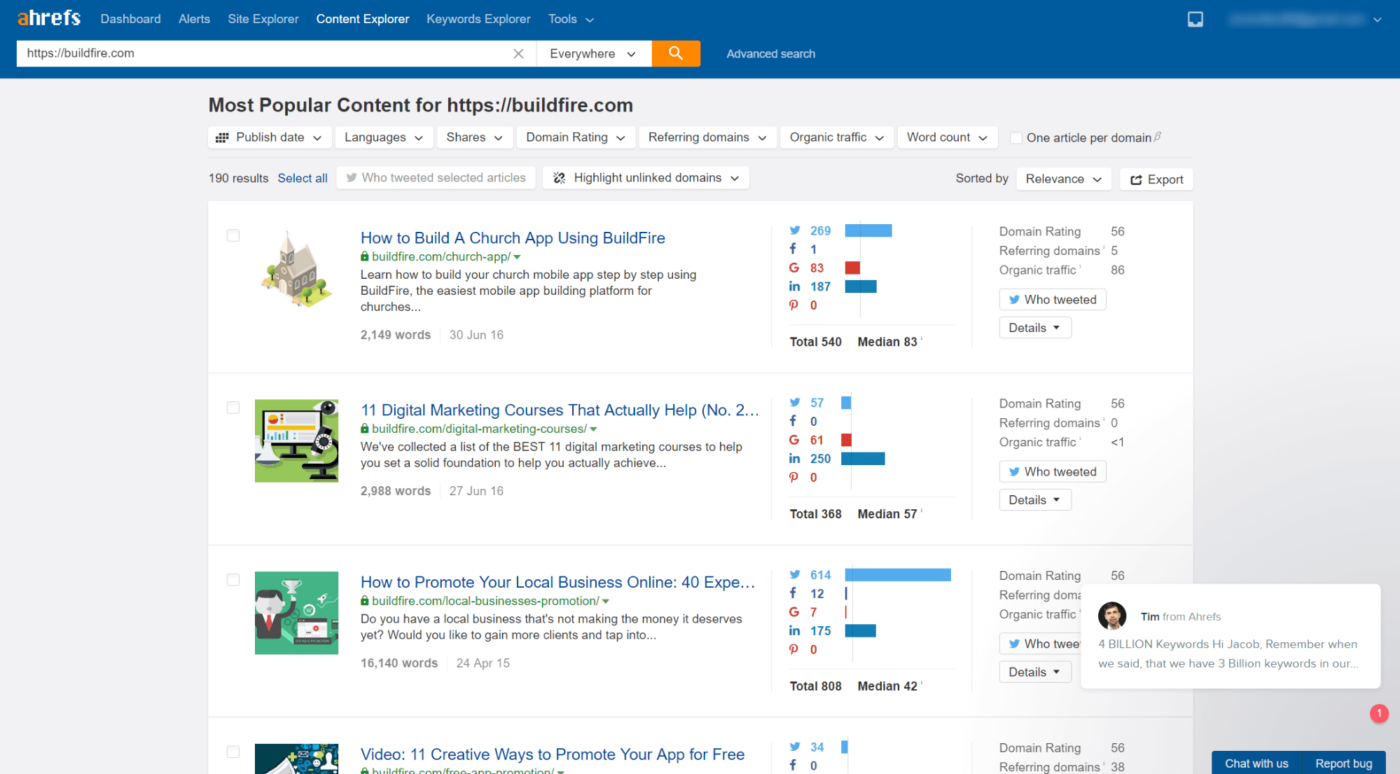
Task: Click the Export arrow icon
Action: [x=1136, y=180]
